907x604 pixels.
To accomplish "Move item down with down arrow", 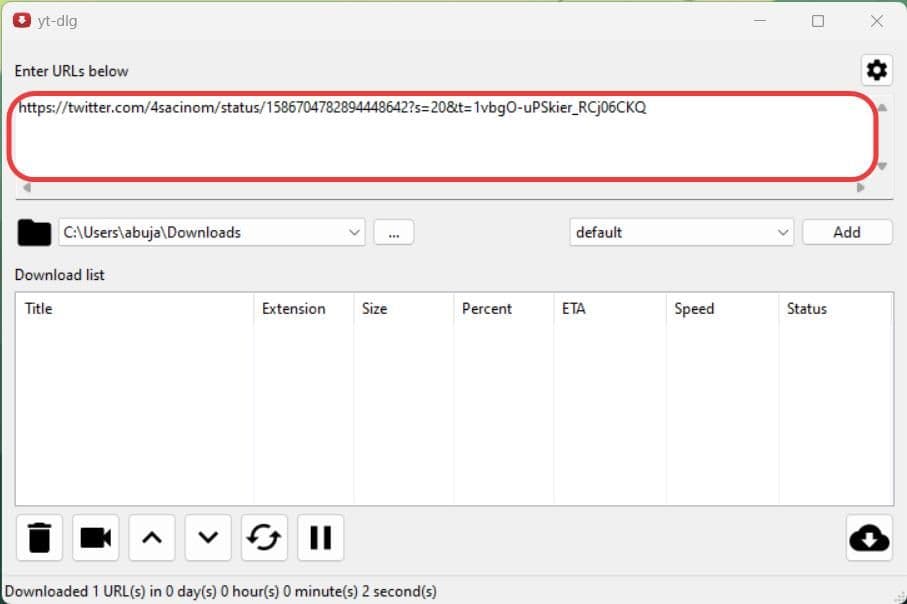I will [208, 538].
